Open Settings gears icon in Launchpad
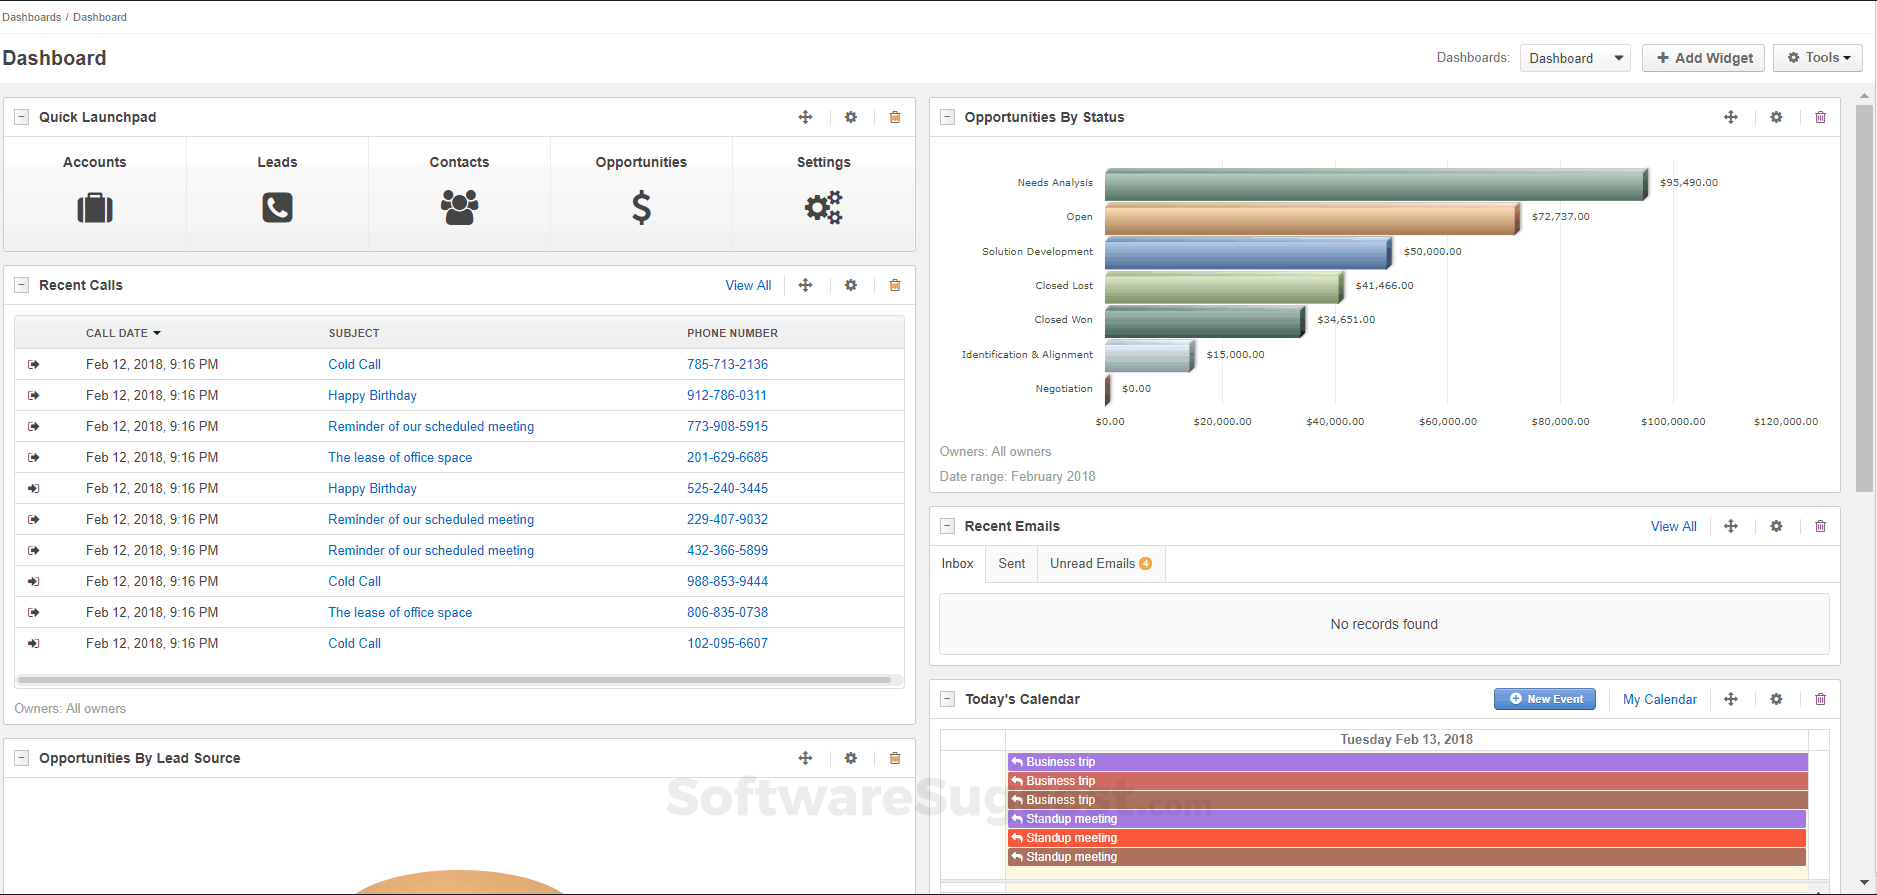1877x895 pixels. [x=823, y=208]
